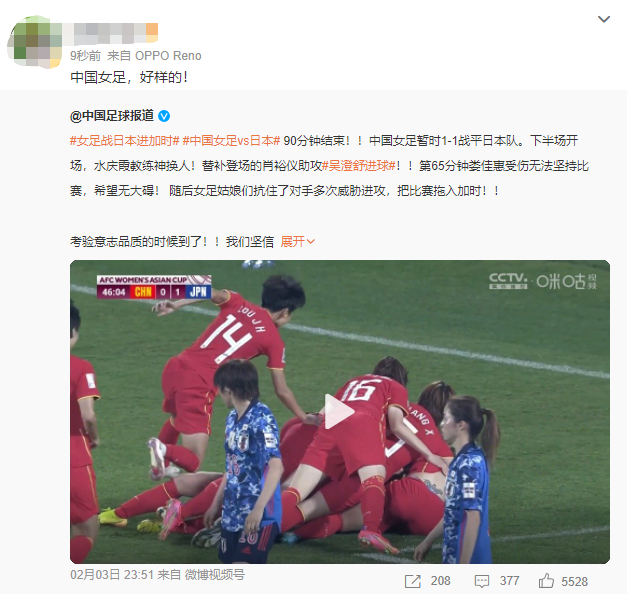Click the 02月03日 23:51 timestamp
The width and height of the screenshot is (627, 594).
(x=112, y=575)
